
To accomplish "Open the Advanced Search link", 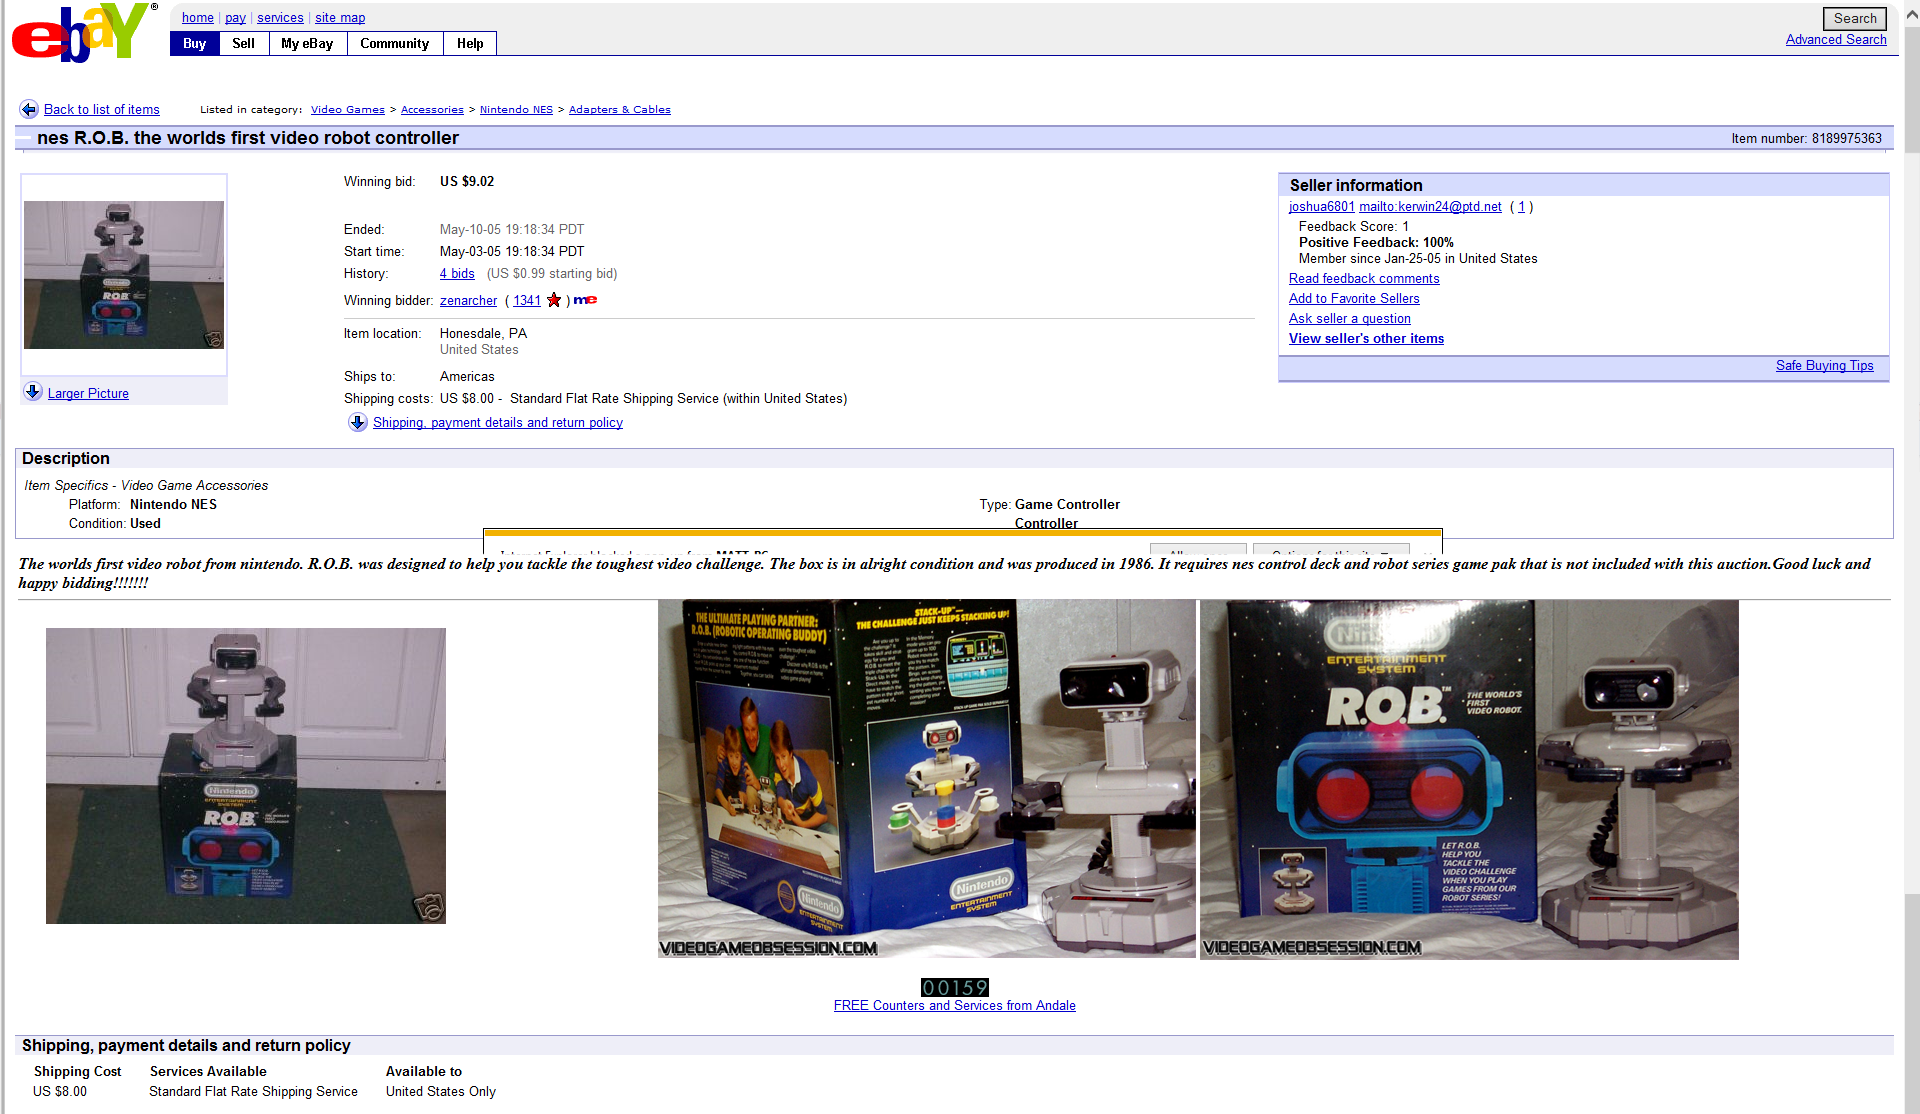I will pyautogui.click(x=1835, y=39).
